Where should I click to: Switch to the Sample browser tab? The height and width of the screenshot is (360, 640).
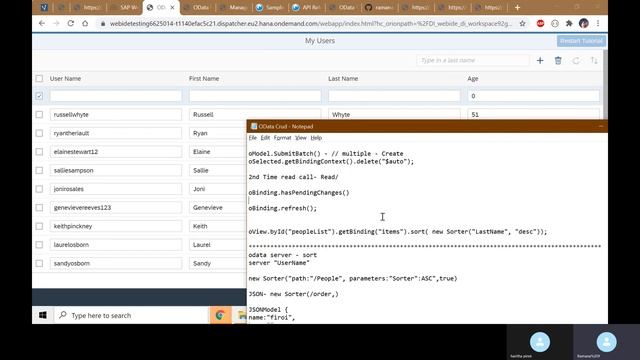(270, 7)
